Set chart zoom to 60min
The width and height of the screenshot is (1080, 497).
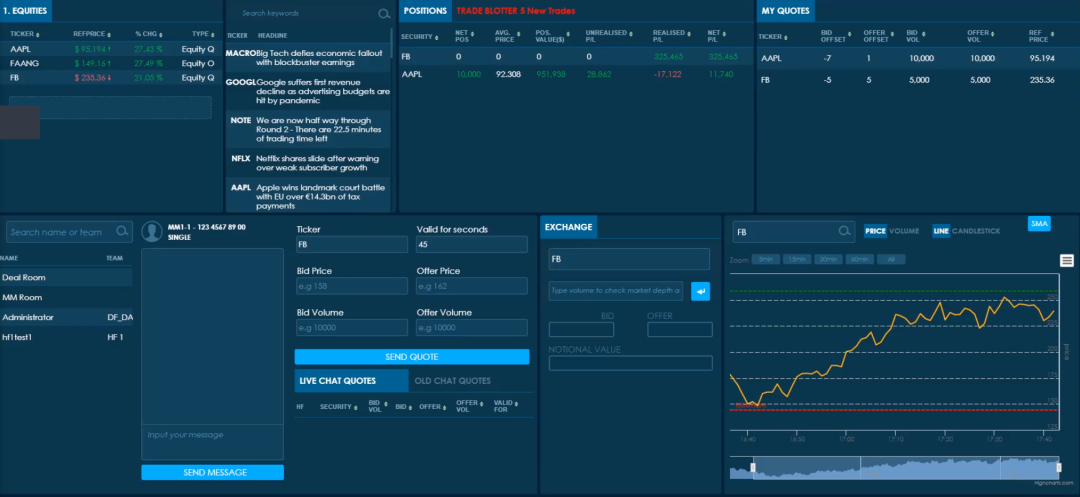pyautogui.click(x=860, y=260)
